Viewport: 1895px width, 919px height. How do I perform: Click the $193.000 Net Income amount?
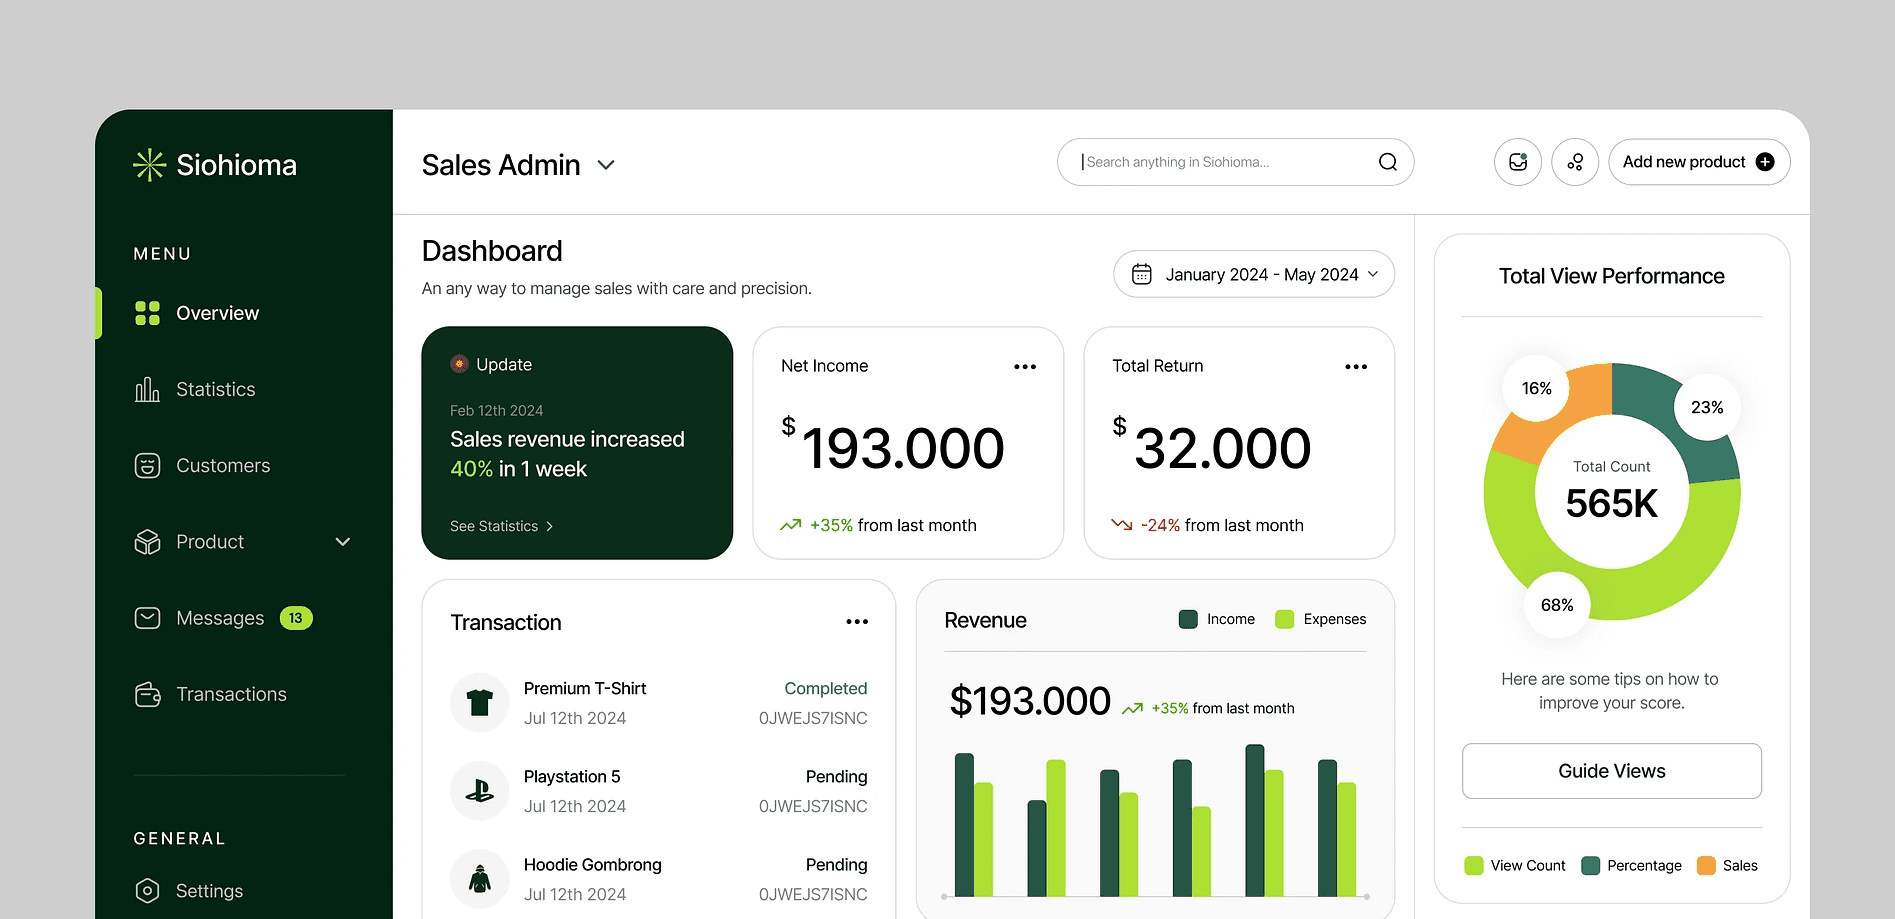[x=893, y=446]
